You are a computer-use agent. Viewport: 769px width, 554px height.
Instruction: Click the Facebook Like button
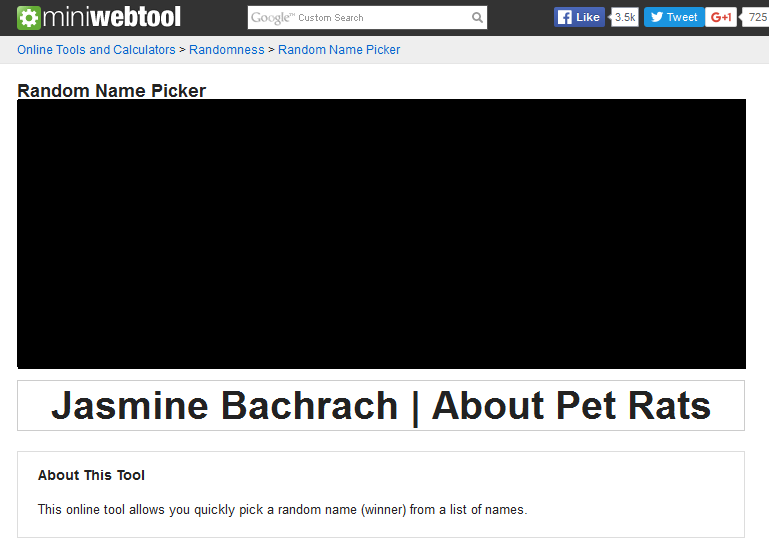579,17
